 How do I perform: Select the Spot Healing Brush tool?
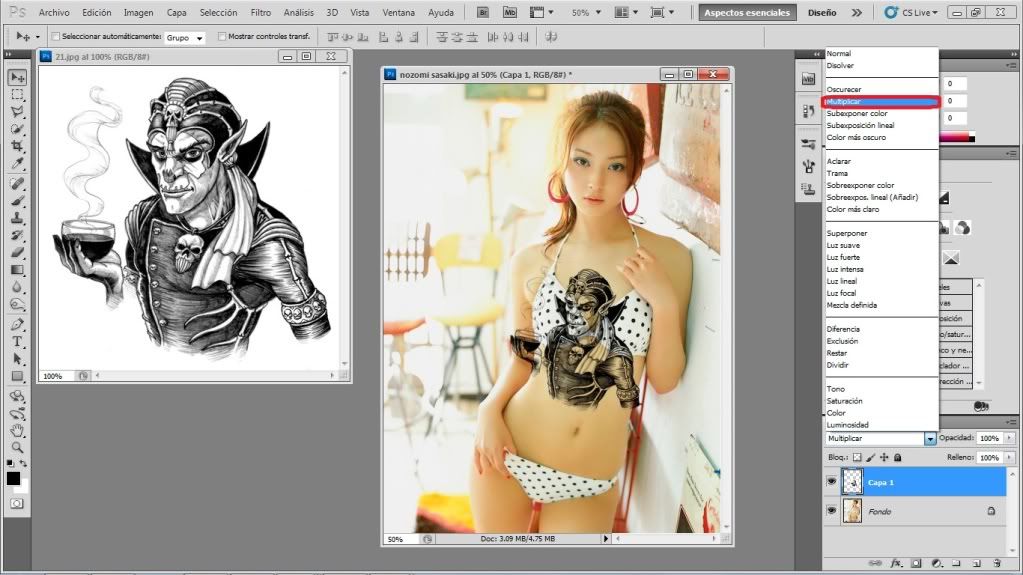[18, 184]
